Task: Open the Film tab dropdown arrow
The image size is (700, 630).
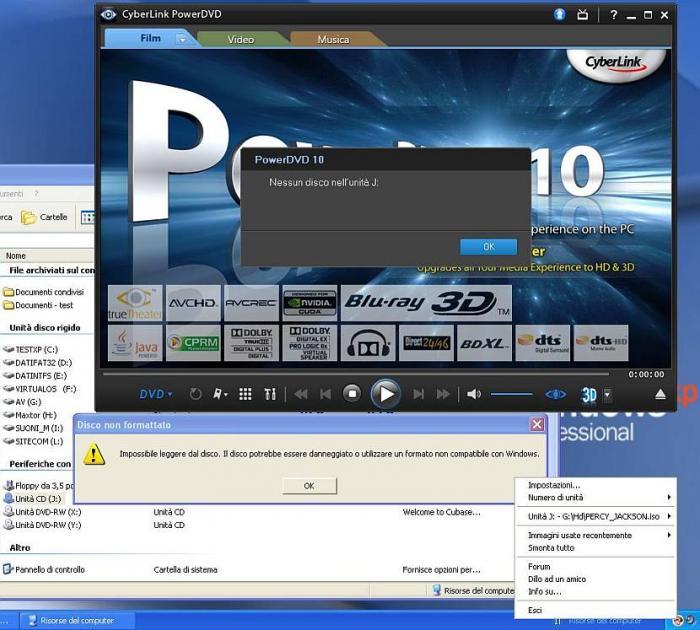Action: (182, 39)
